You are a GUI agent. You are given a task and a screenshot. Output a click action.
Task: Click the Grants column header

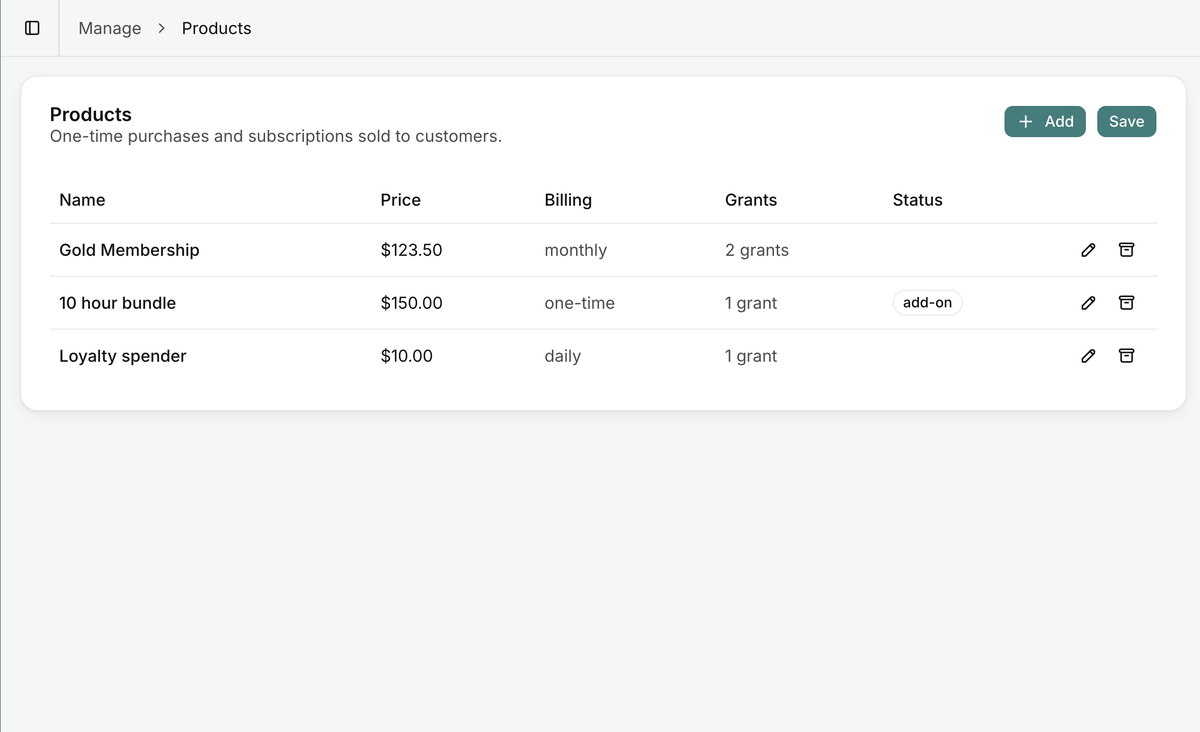[x=751, y=200]
